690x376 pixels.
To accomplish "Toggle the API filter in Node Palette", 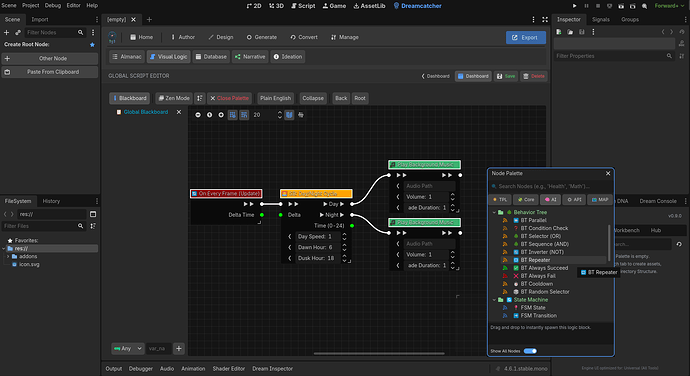I will (574, 199).
